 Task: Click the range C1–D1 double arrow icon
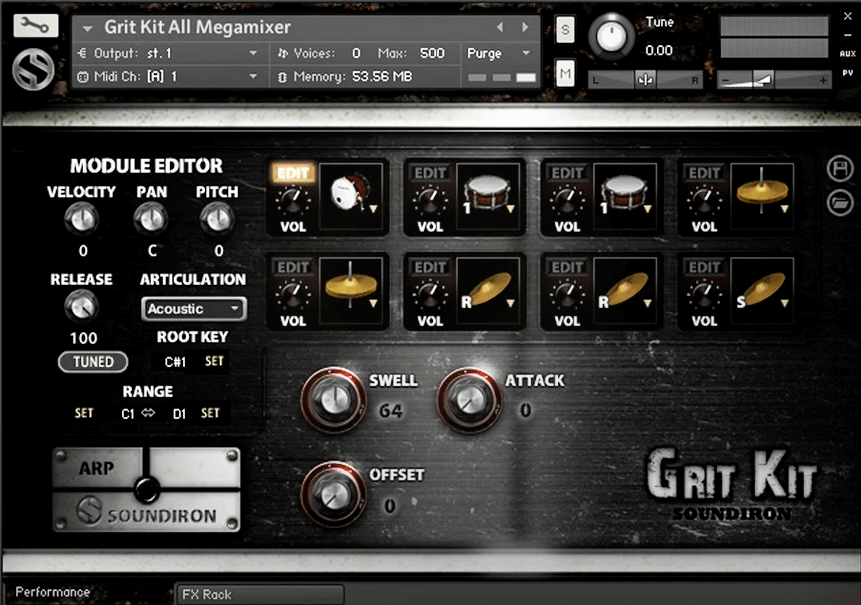(x=148, y=412)
